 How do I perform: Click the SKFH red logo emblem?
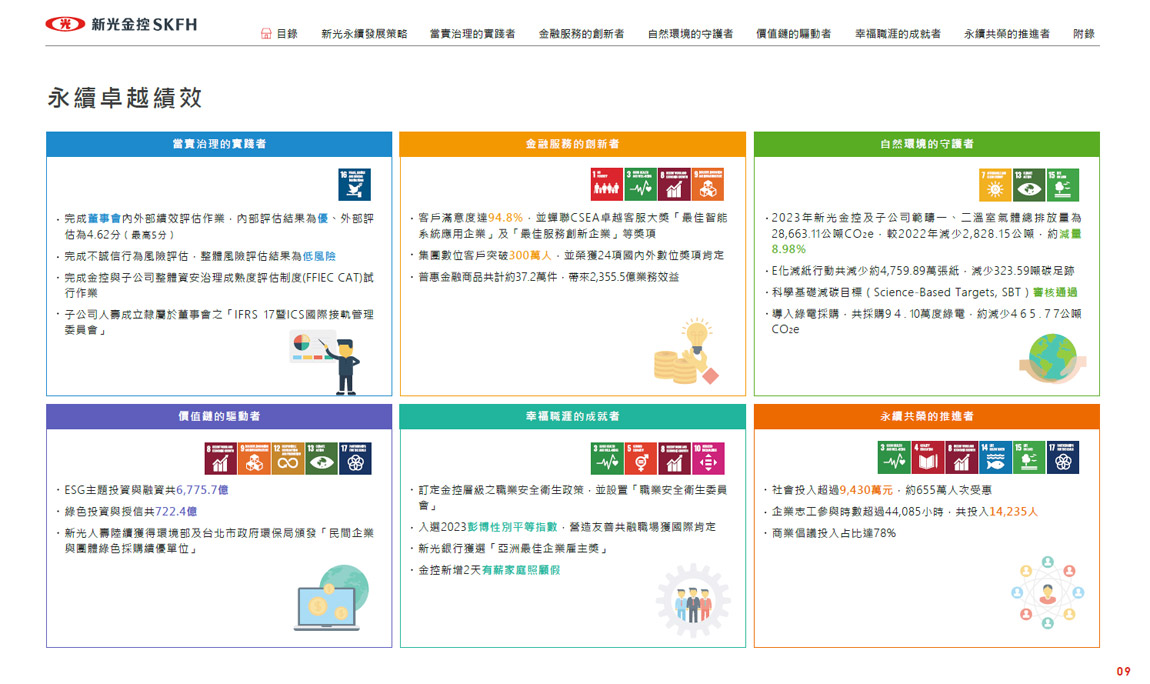[x=65, y=24]
